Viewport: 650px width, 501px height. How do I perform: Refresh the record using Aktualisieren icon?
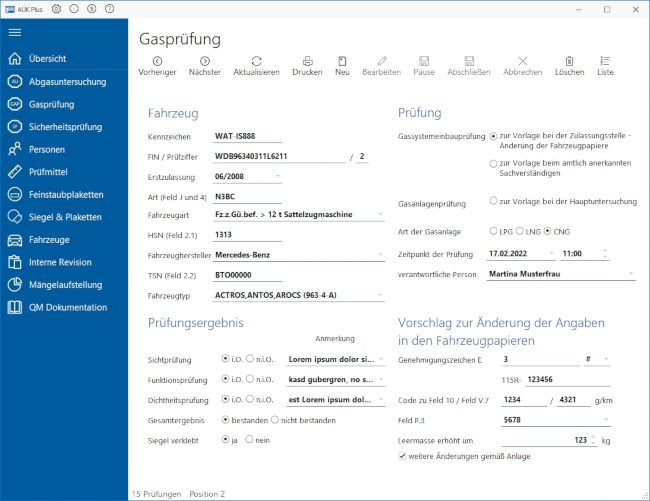(x=256, y=61)
